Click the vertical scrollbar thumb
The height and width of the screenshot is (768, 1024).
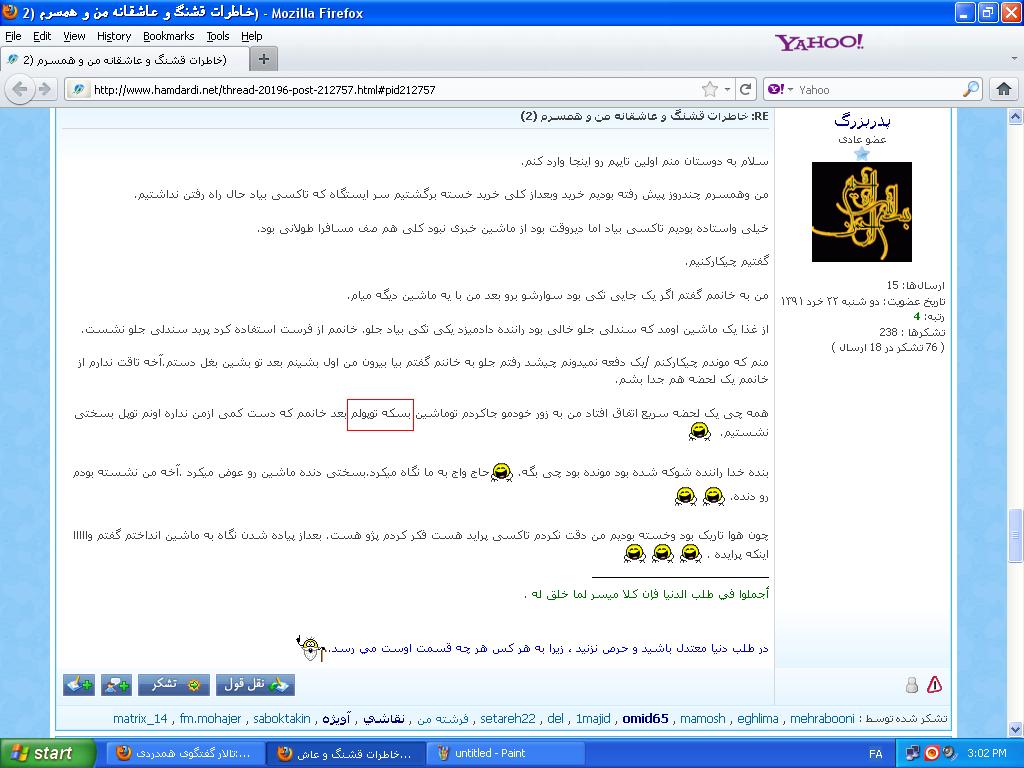click(1016, 536)
